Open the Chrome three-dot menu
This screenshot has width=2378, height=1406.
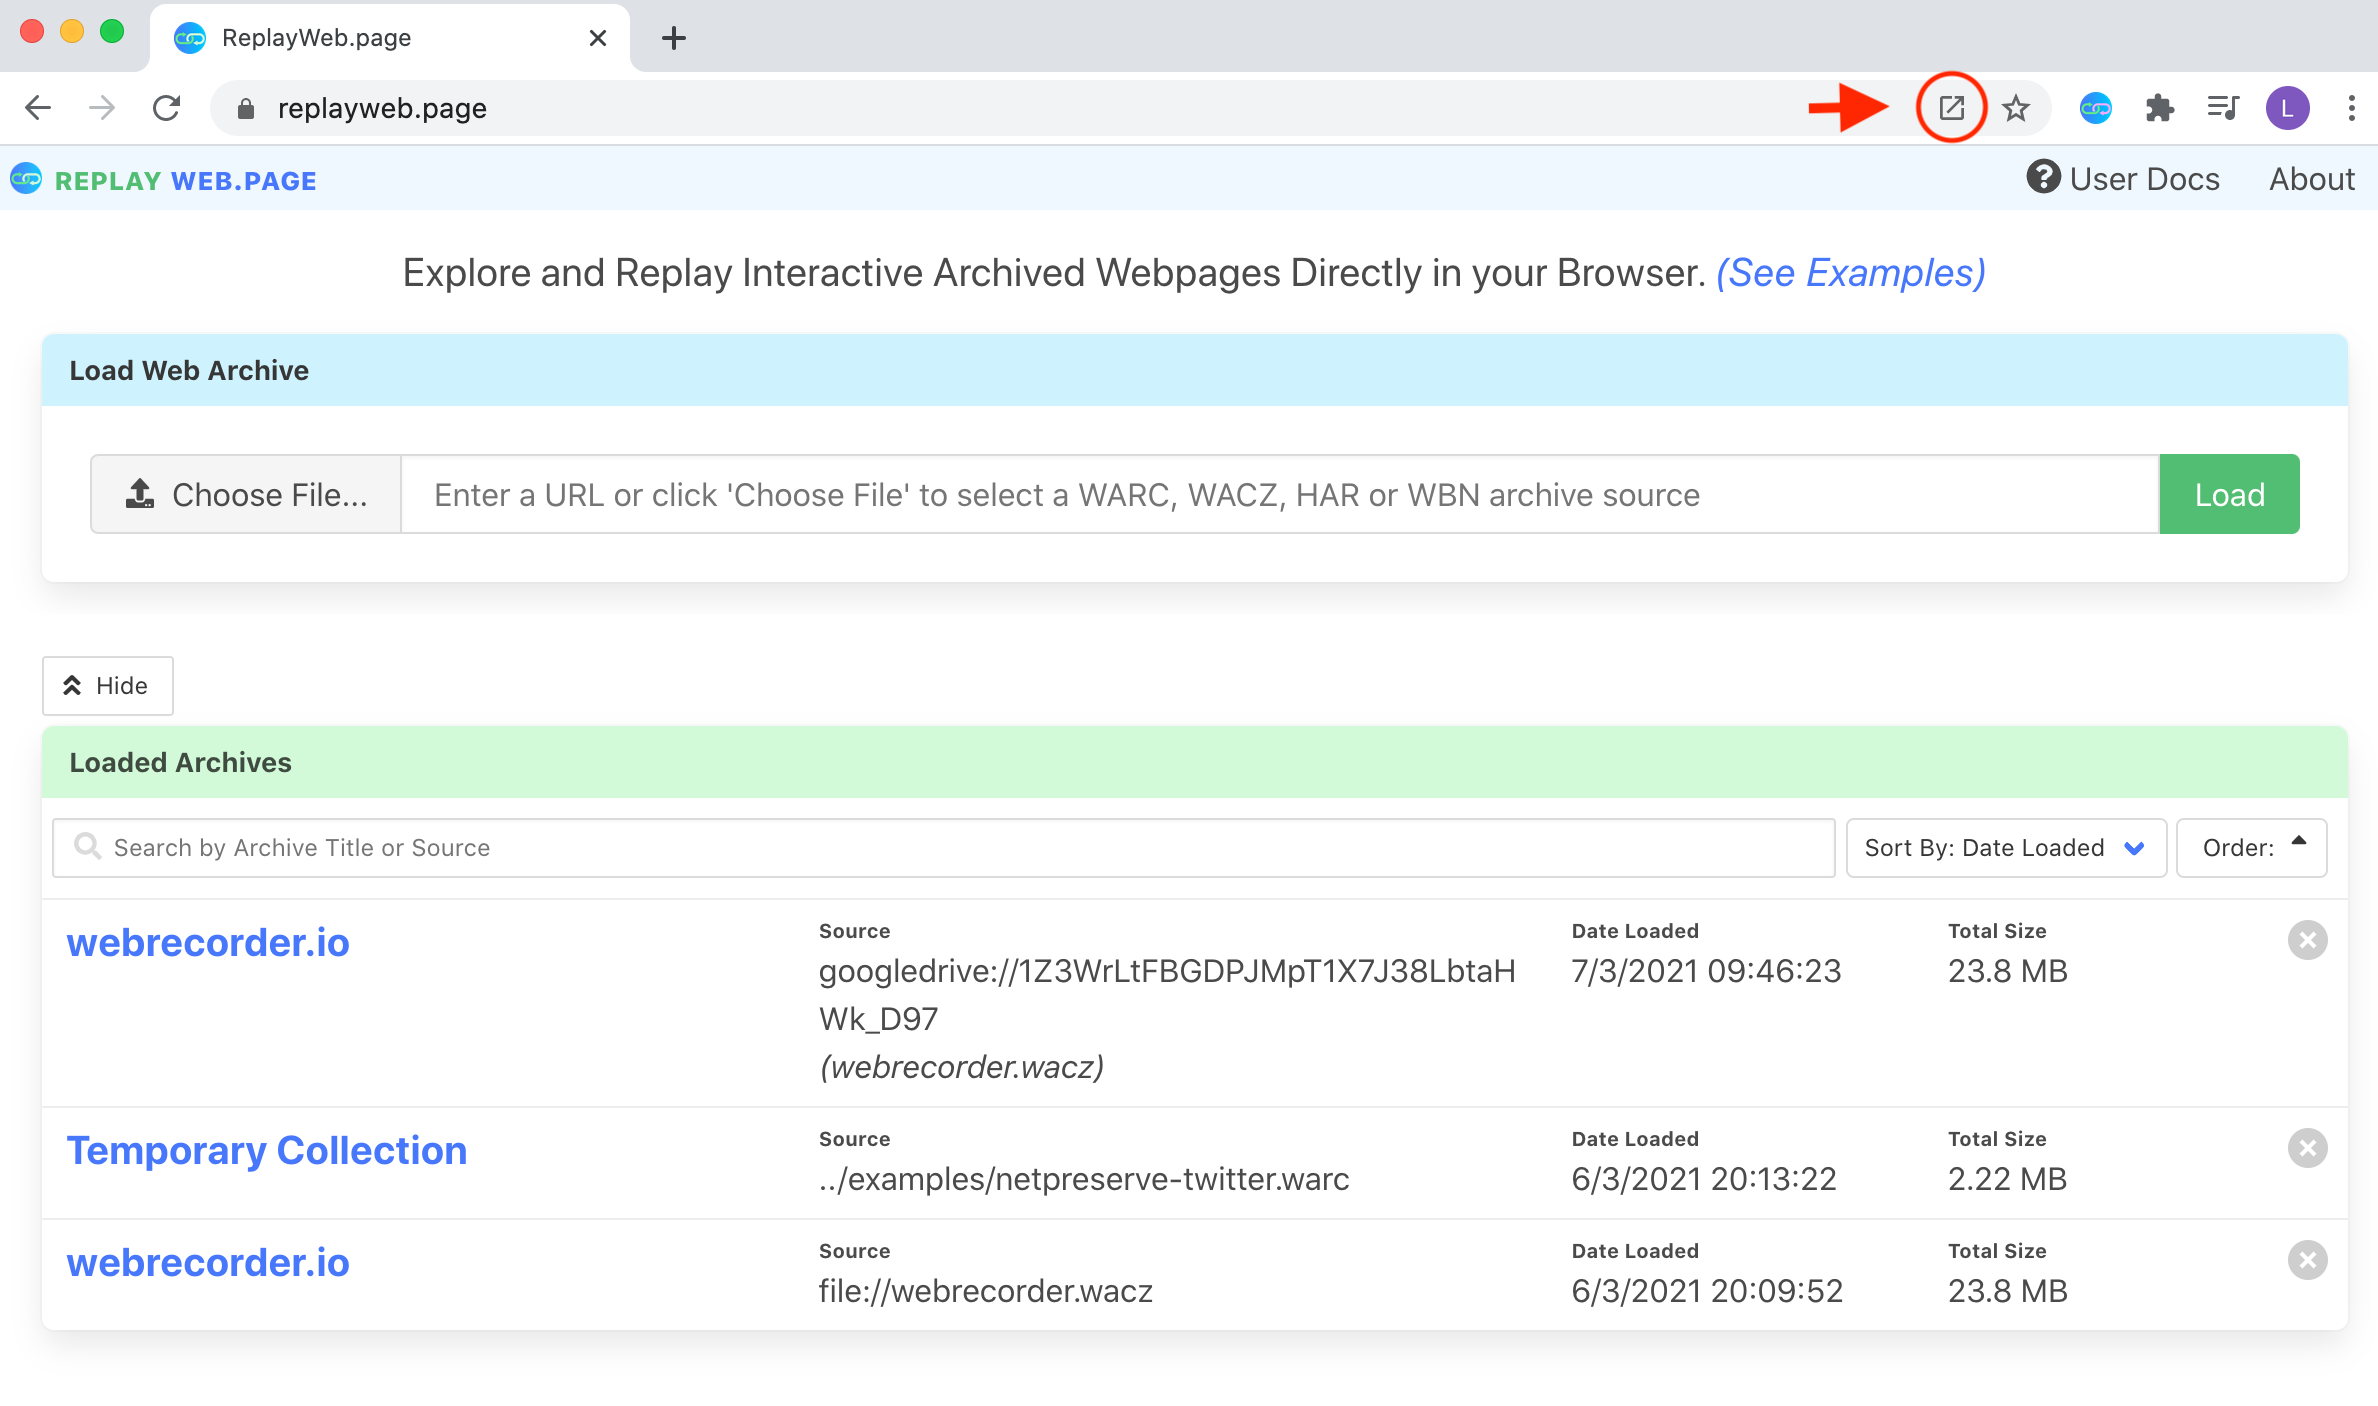pos(2351,108)
